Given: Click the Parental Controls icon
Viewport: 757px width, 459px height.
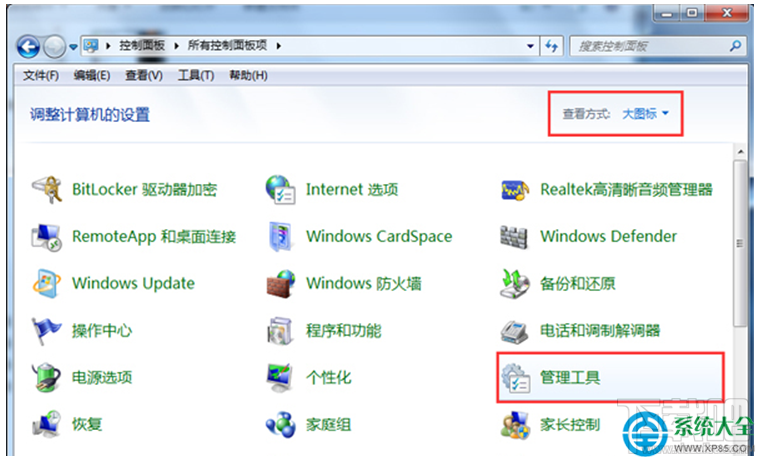Looking at the screenshot, I should point(515,425).
